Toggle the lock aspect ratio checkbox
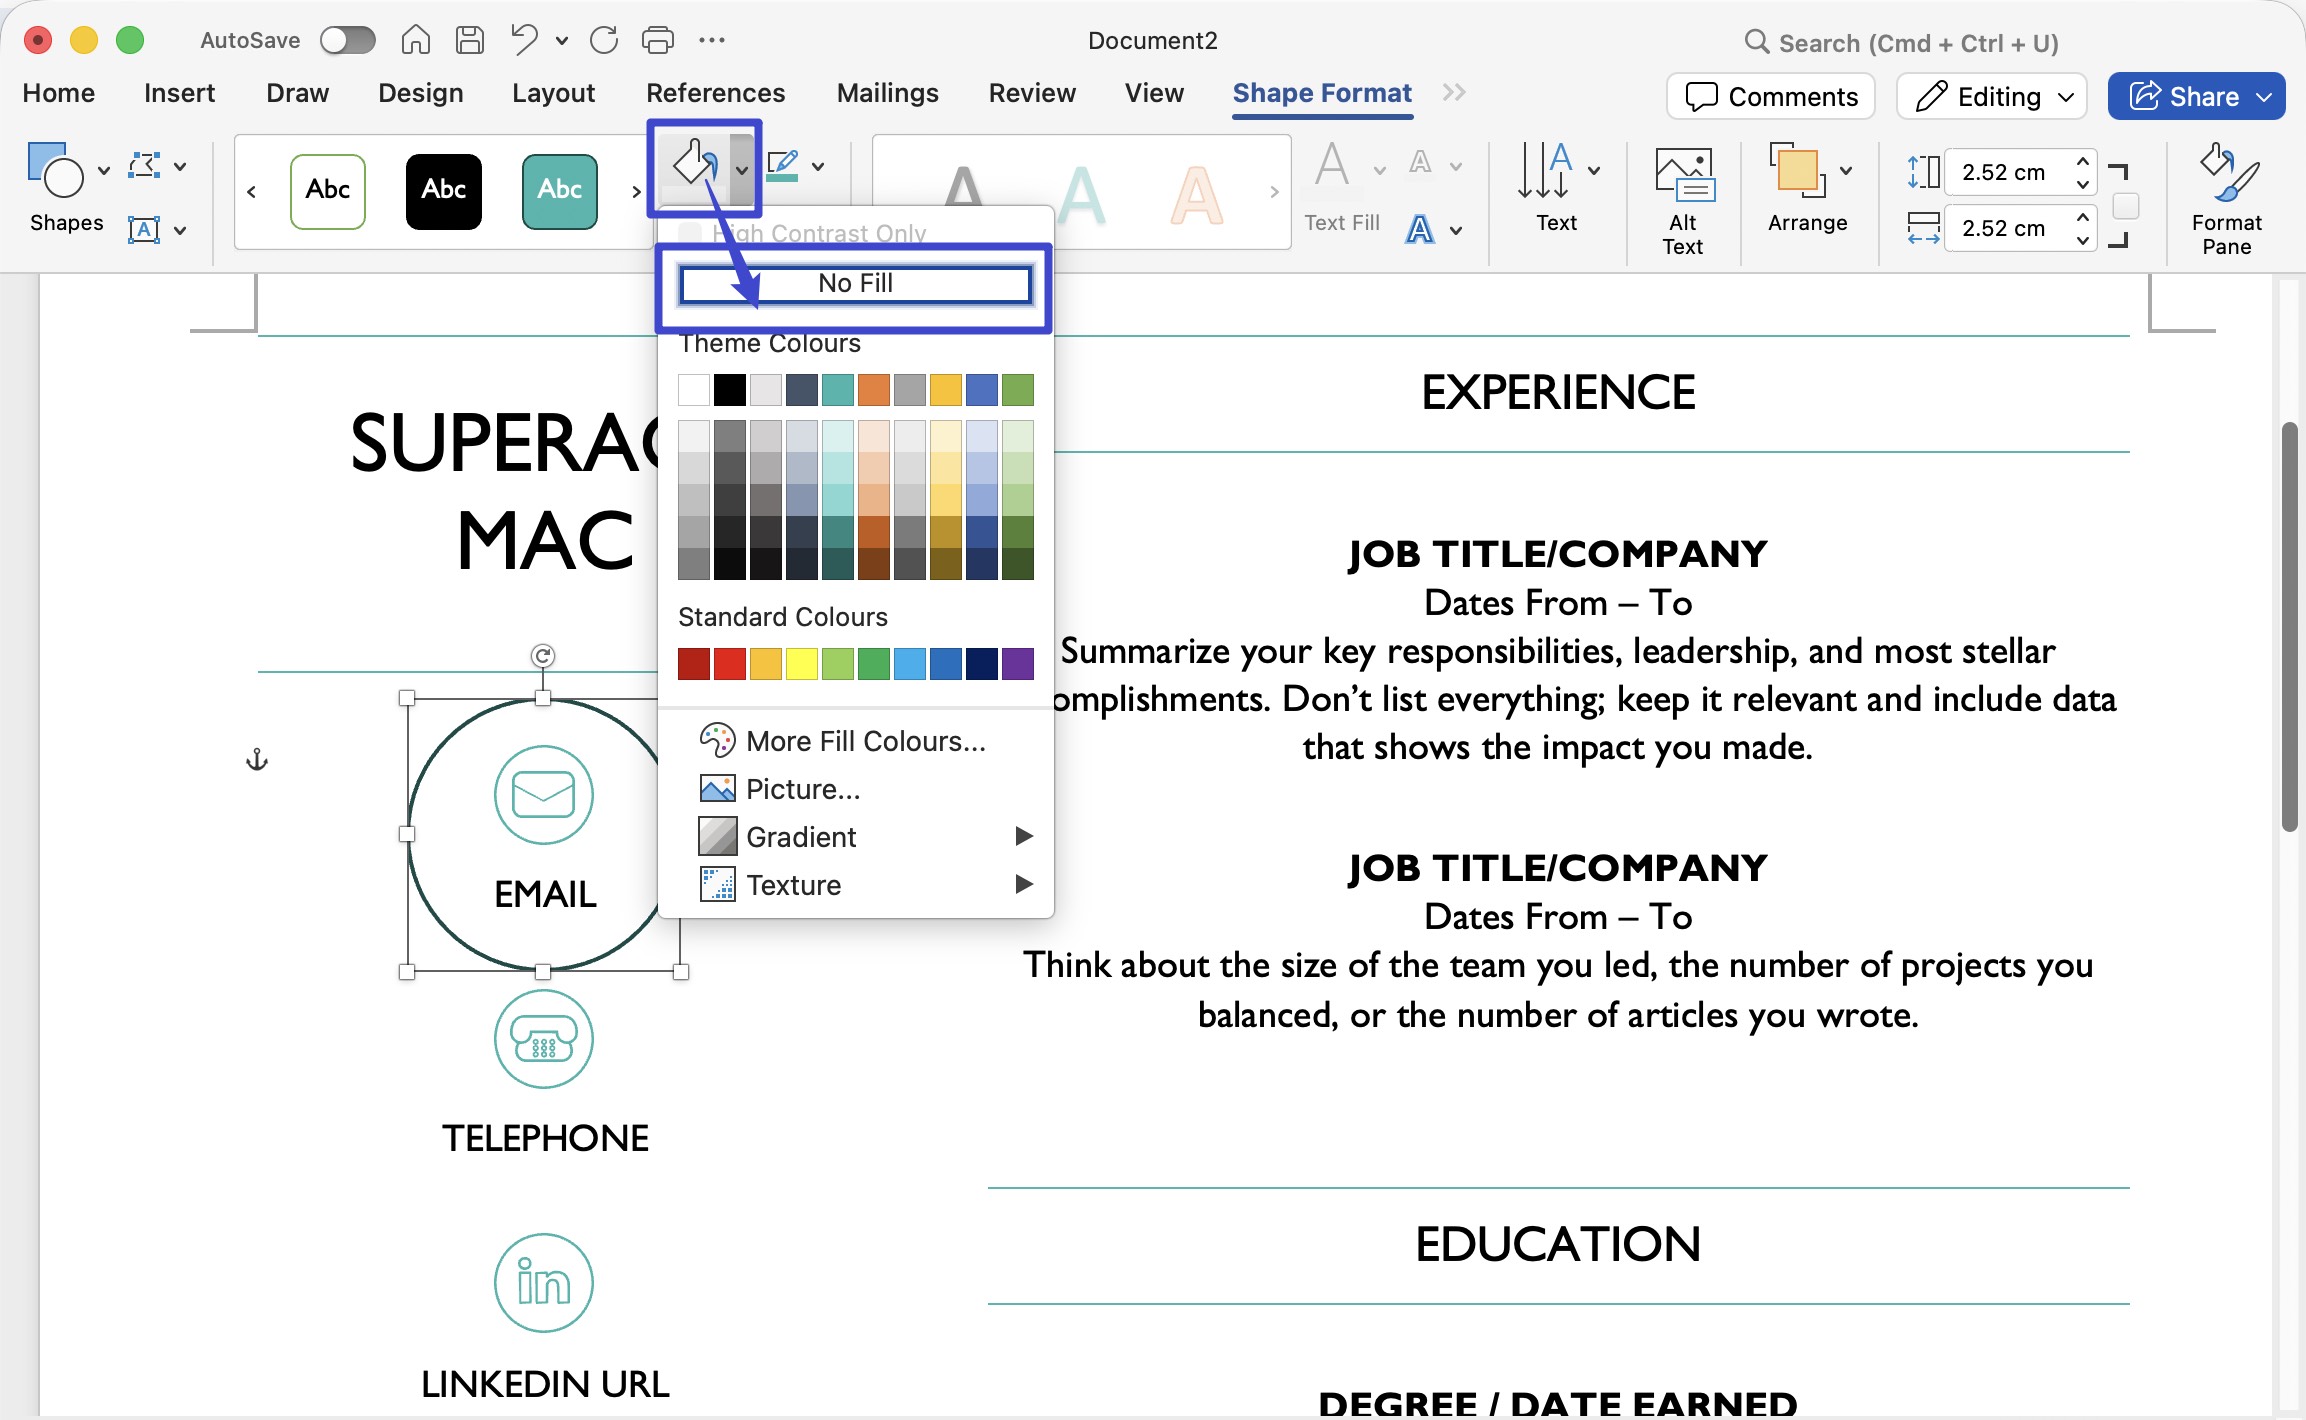The width and height of the screenshot is (2306, 1420). [2126, 206]
